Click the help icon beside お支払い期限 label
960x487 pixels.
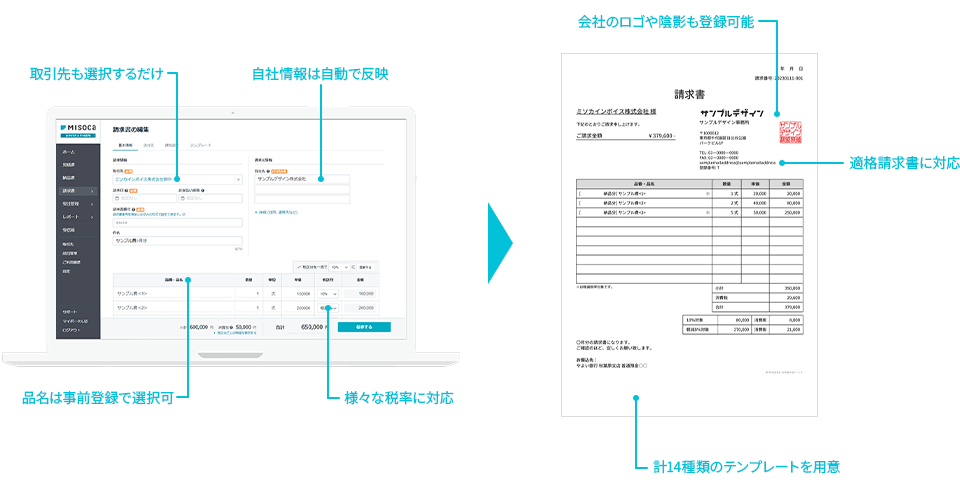pyautogui.click(x=202, y=190)
